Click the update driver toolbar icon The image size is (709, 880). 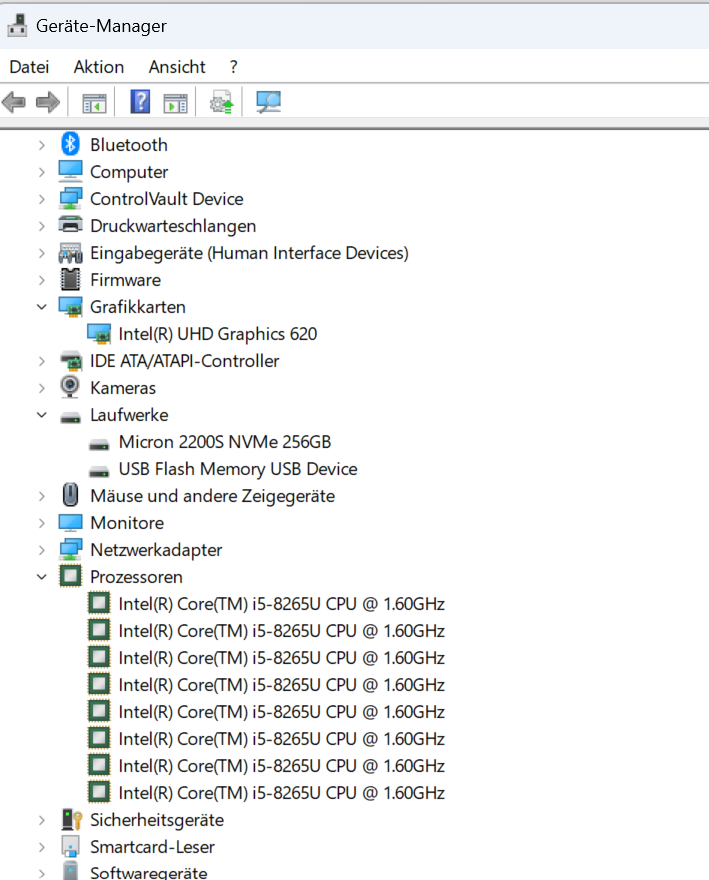pyautogui.click(x=221, y=102)
